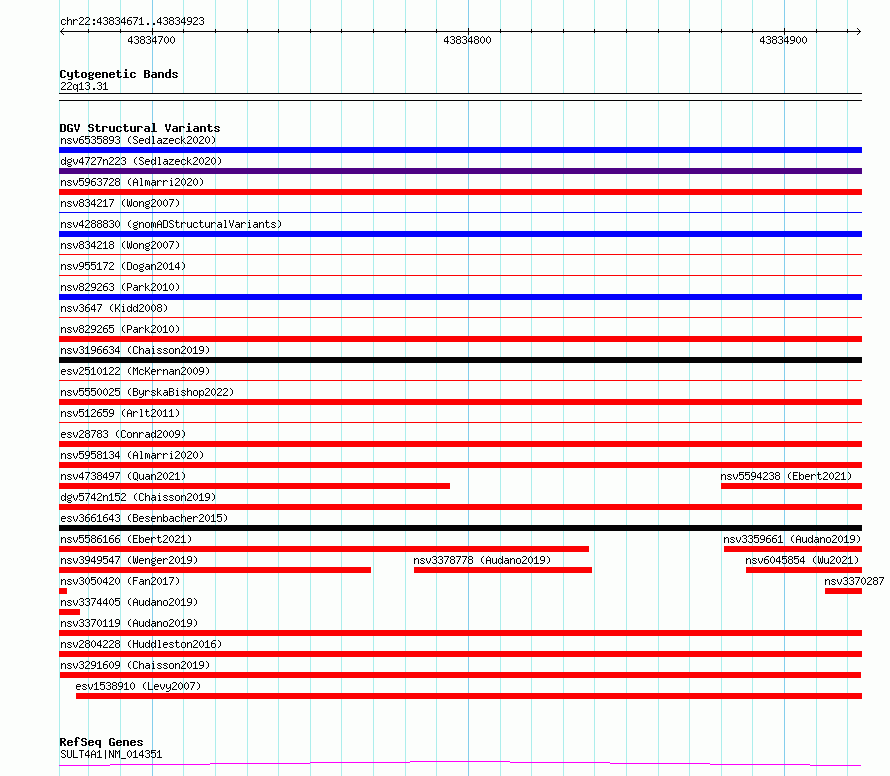Viewport: 890px width, 776px height.
Task: Click the blue bar under nsv6535893
Action: coord(460,150)
